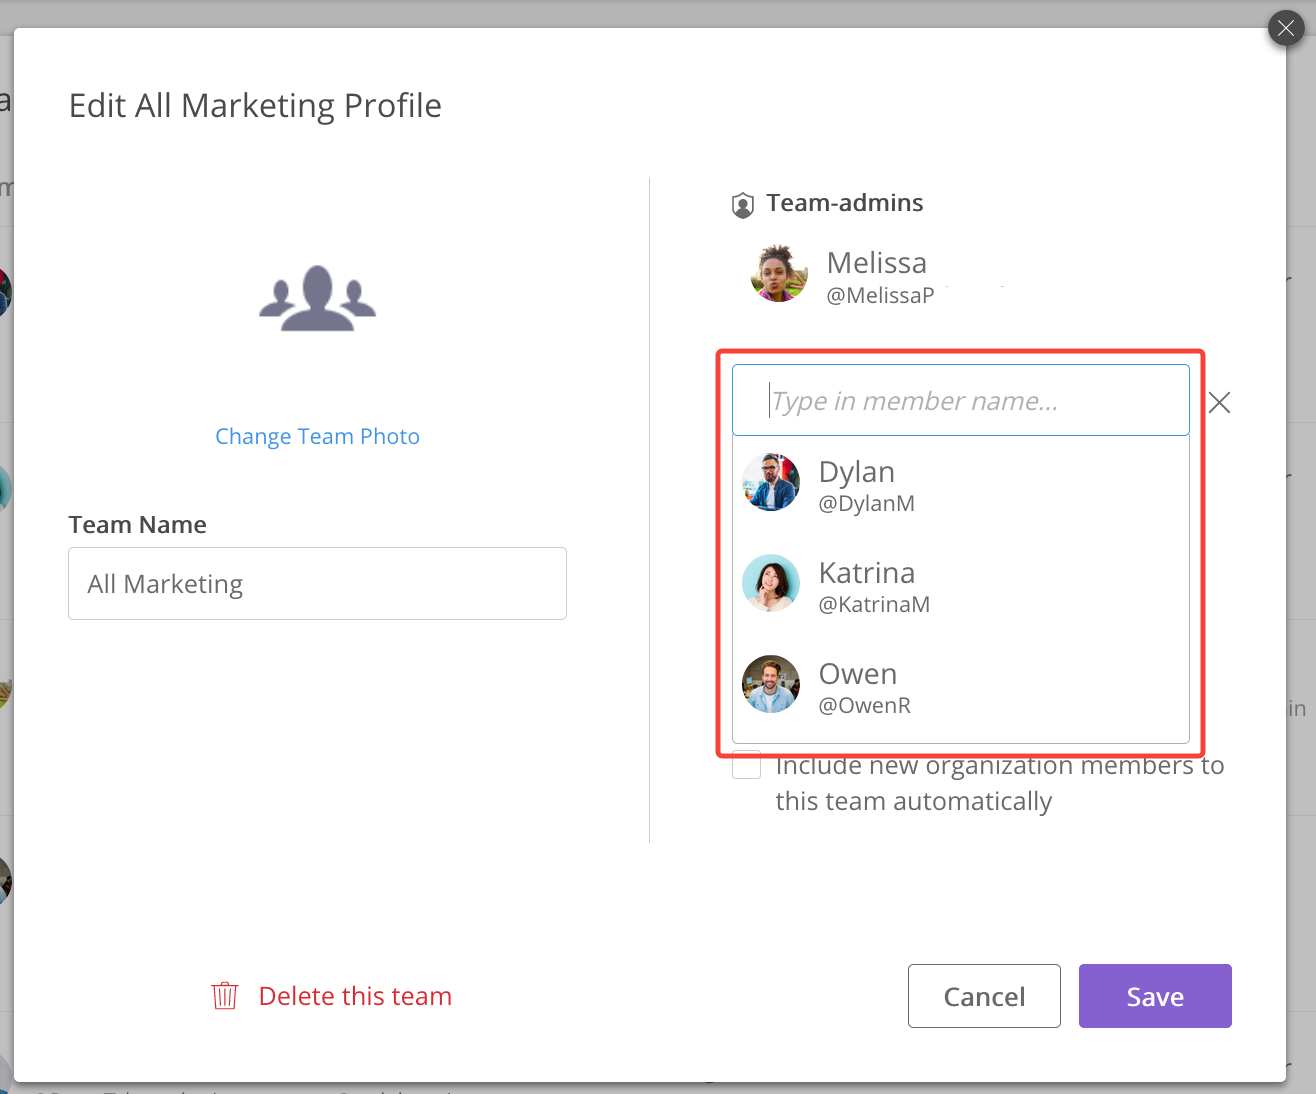Select Katrina from the member suggestions

961,585
